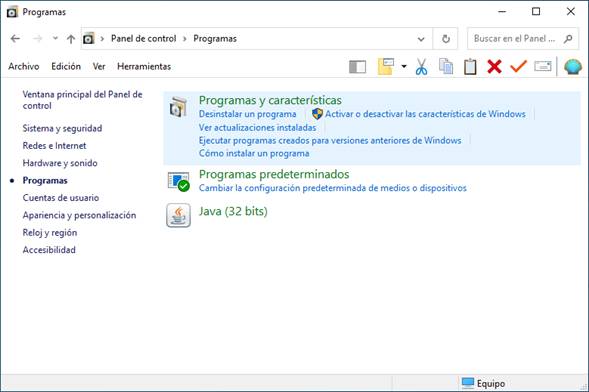Image resolution: width=589 pixels, height=392 pixels.
Task: Click the Copy icon in toolbar
Action: (x=446, y=66)
